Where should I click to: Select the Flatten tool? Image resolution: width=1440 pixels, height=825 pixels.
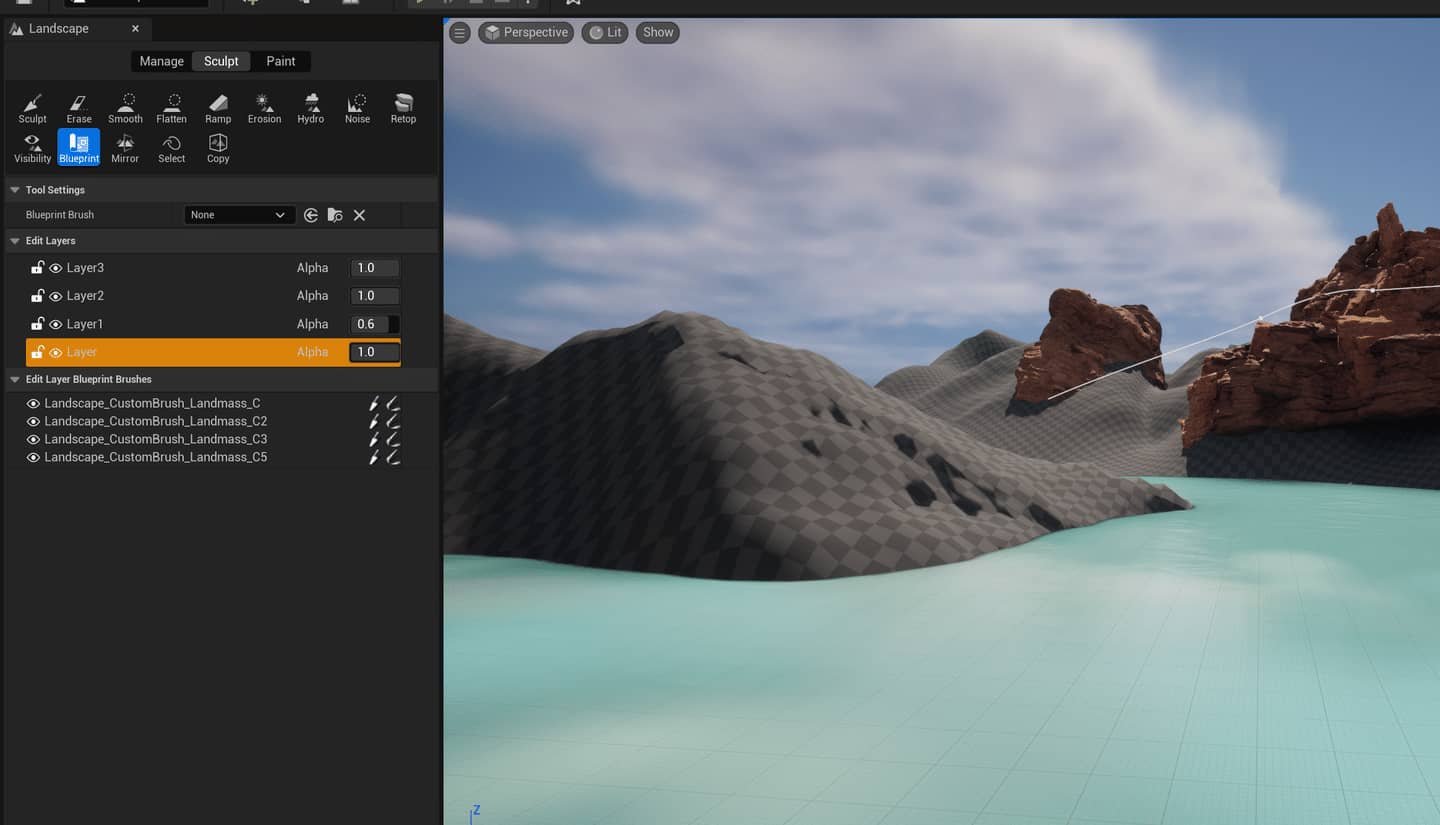(172, 108)
